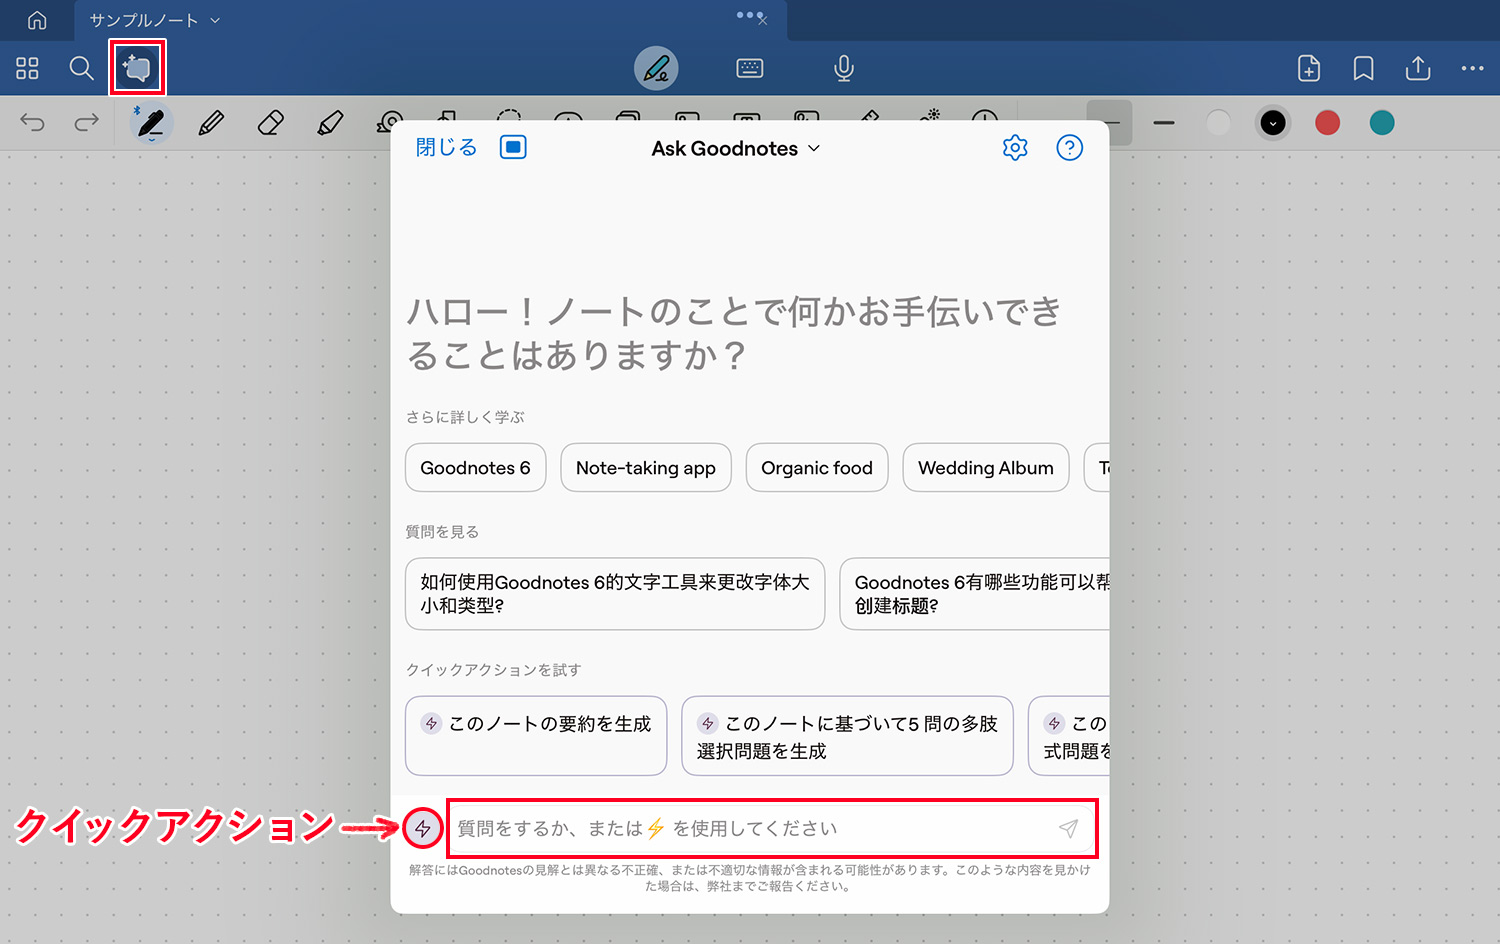
Task: Pick the red pen color
Action: click(x=1327, y=123)
